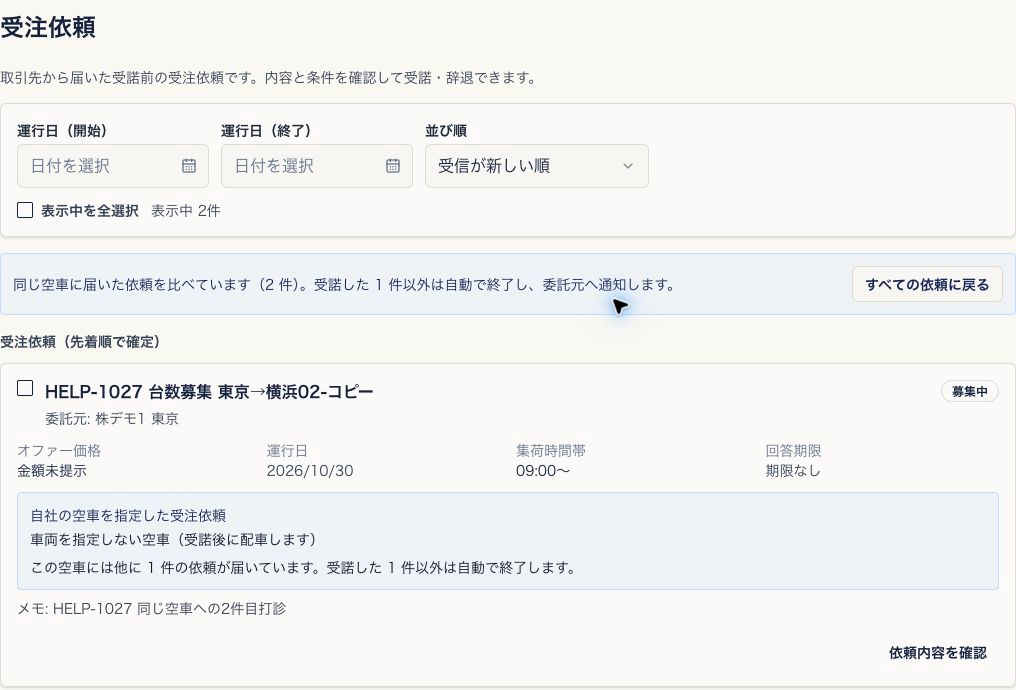The image size is (1016, 690).
Task: Click 自社の空車を指定した受注依頼 text
Action: tap(128, 516)
